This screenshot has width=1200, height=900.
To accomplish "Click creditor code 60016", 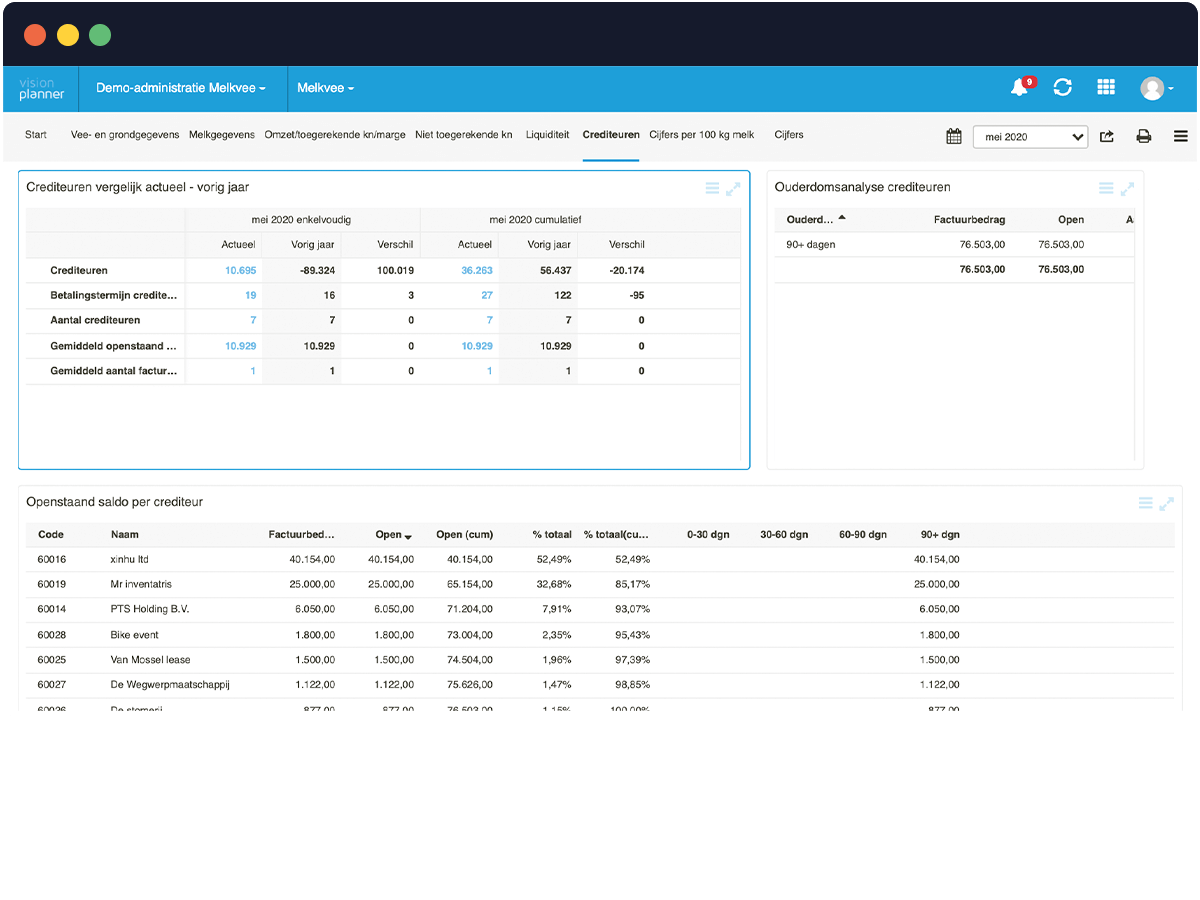I will pyautogui.click(x=52, y=560).
